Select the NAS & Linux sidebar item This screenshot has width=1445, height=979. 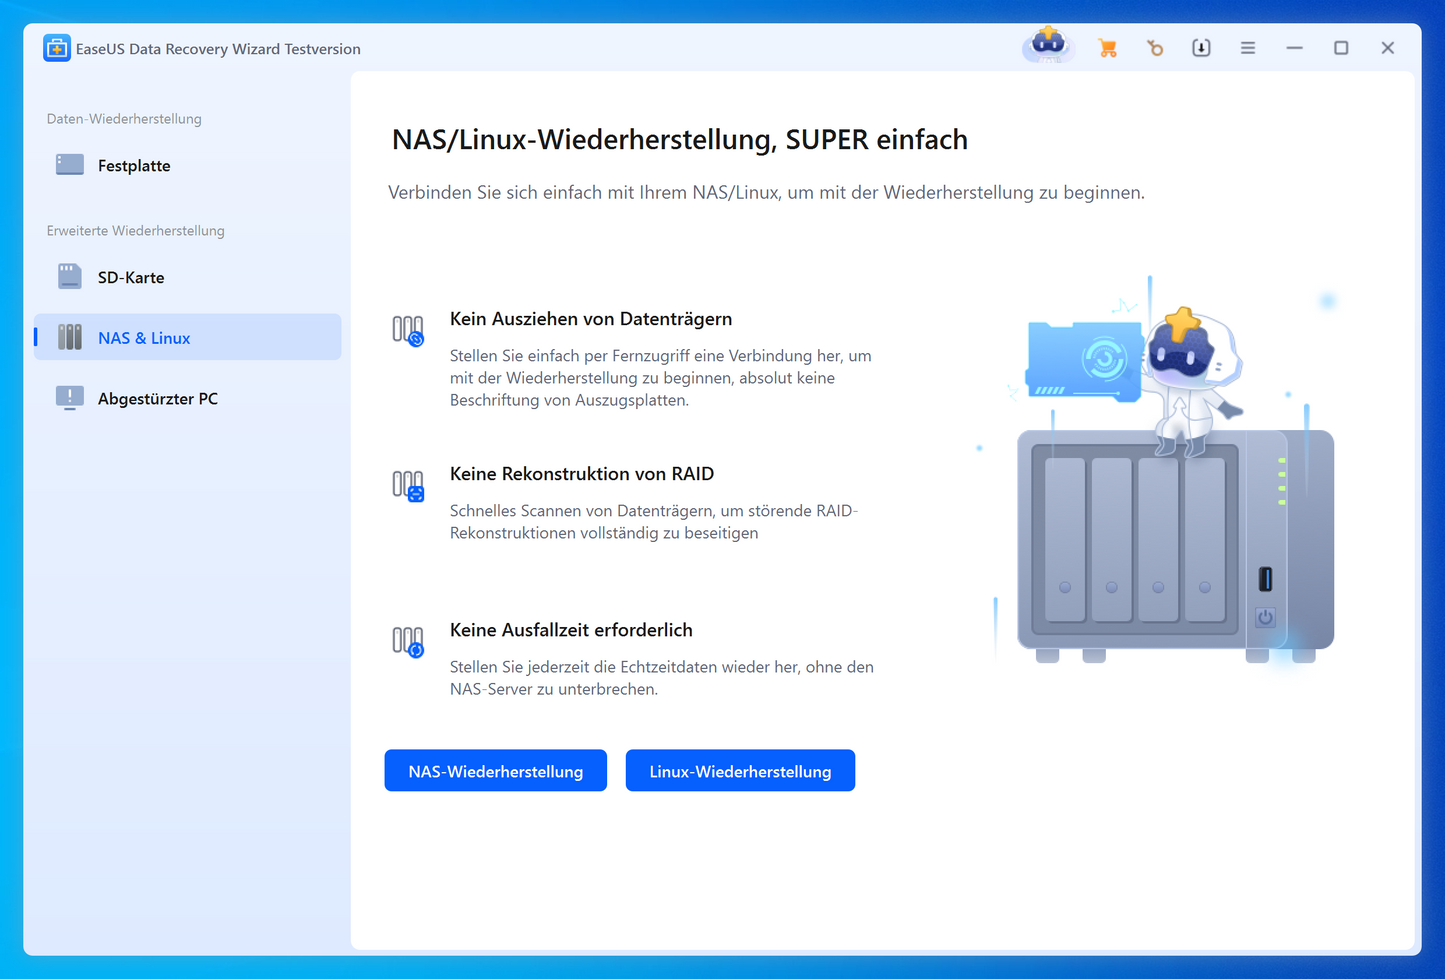(x=144, y=338)
